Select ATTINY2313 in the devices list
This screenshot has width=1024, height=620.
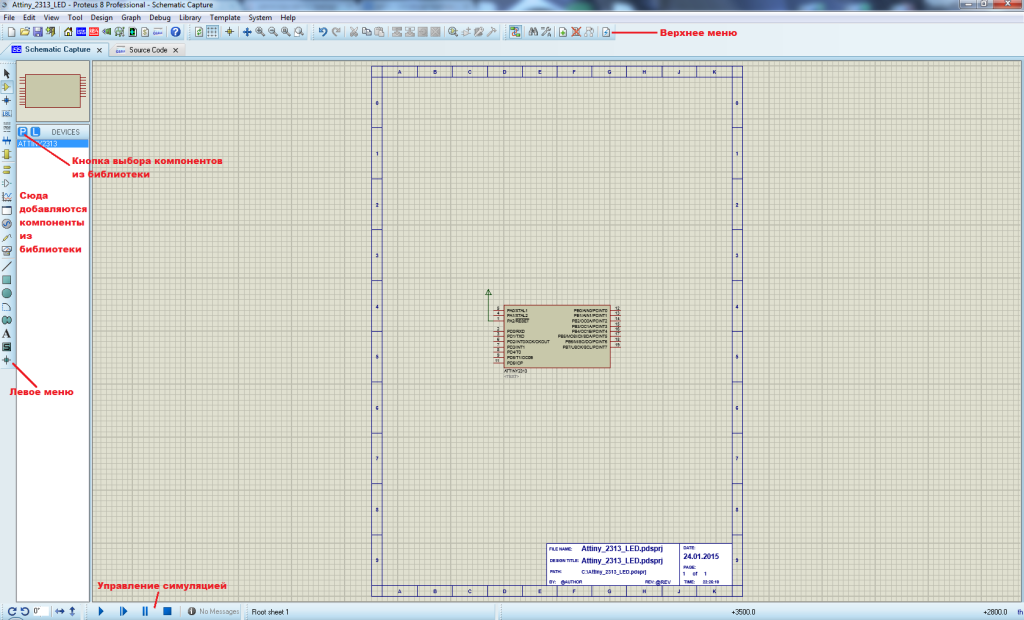pyautogui.click(x=52, y=143)
